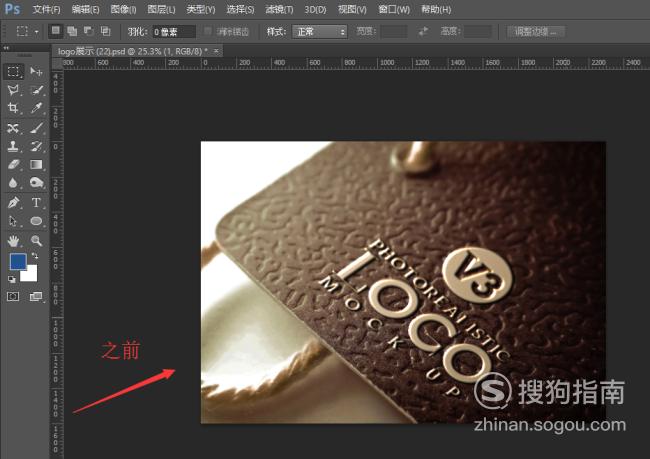Choose Intersect with Selection mode
Screen dimensions: 650x459
click(106, 31)
